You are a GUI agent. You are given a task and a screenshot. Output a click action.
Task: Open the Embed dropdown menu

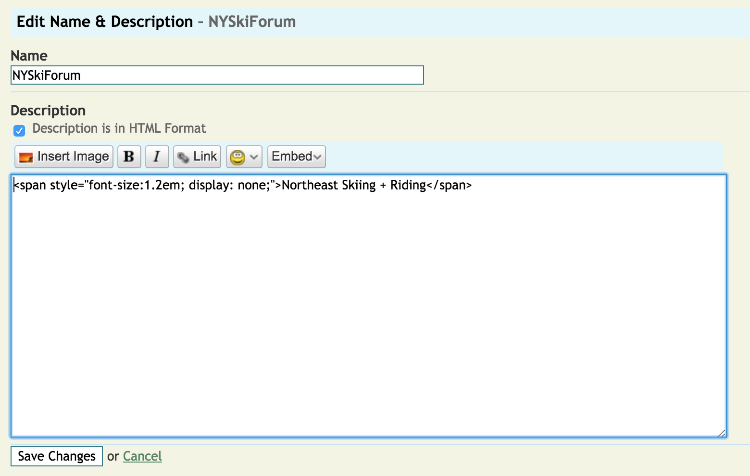(x=296, y=157)
